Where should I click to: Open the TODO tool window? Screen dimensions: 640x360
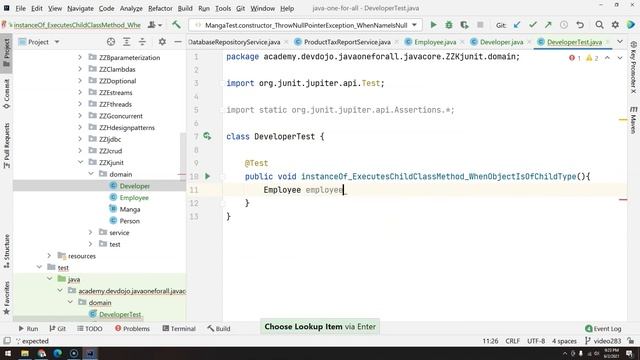click(90, 328)
